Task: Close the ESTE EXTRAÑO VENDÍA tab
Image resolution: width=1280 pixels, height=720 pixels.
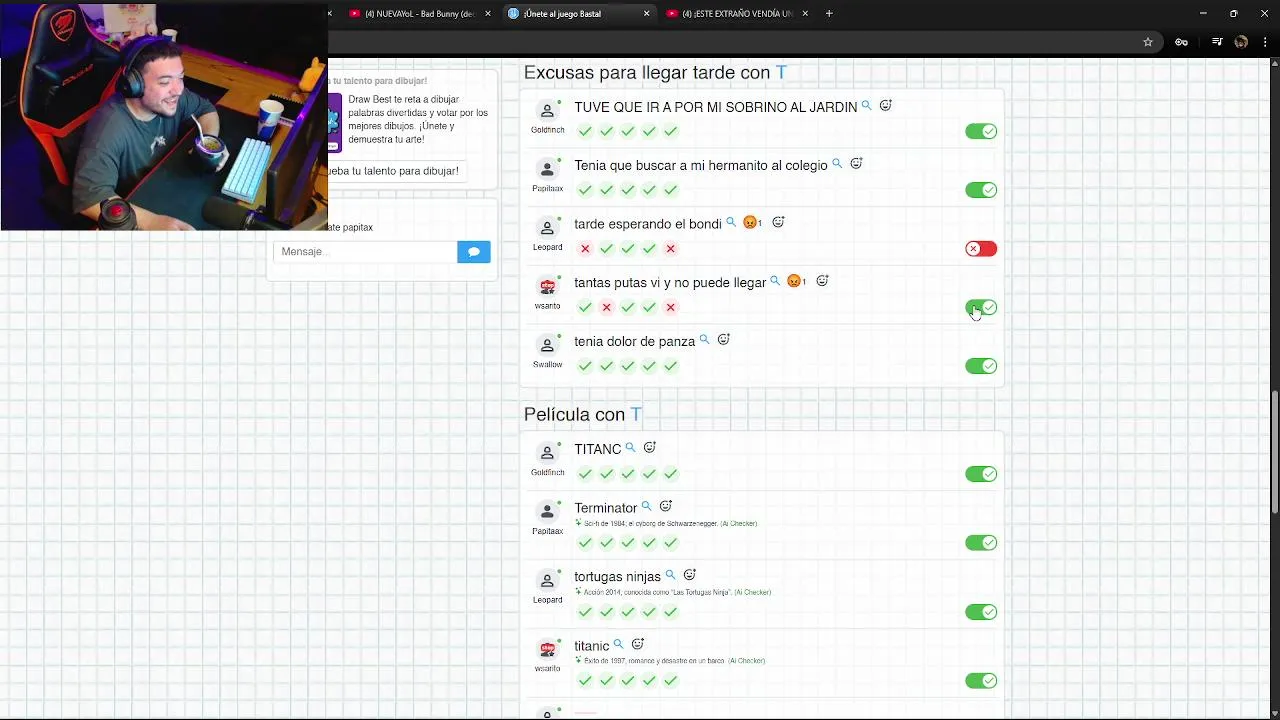Action: [x=804, y=14]
